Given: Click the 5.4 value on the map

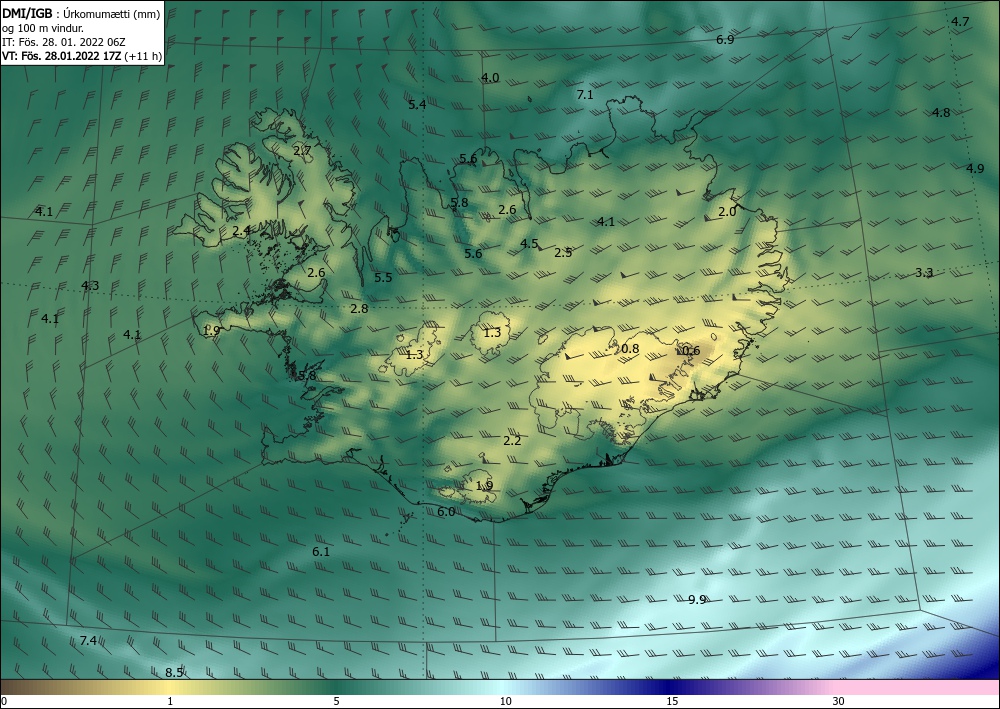Looking at the screenshot, I should coord(417,105).
